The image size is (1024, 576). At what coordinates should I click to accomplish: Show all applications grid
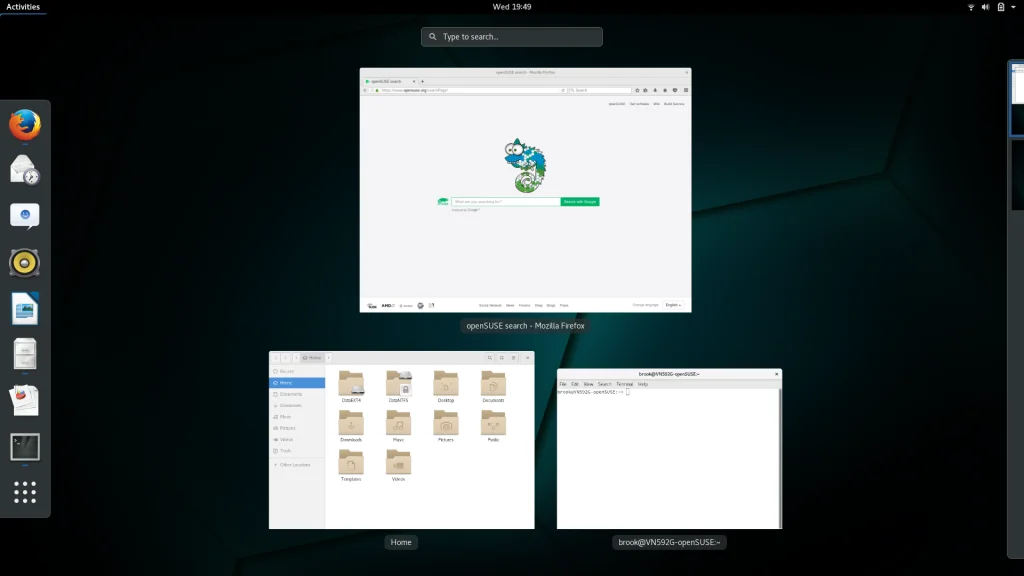25,492
